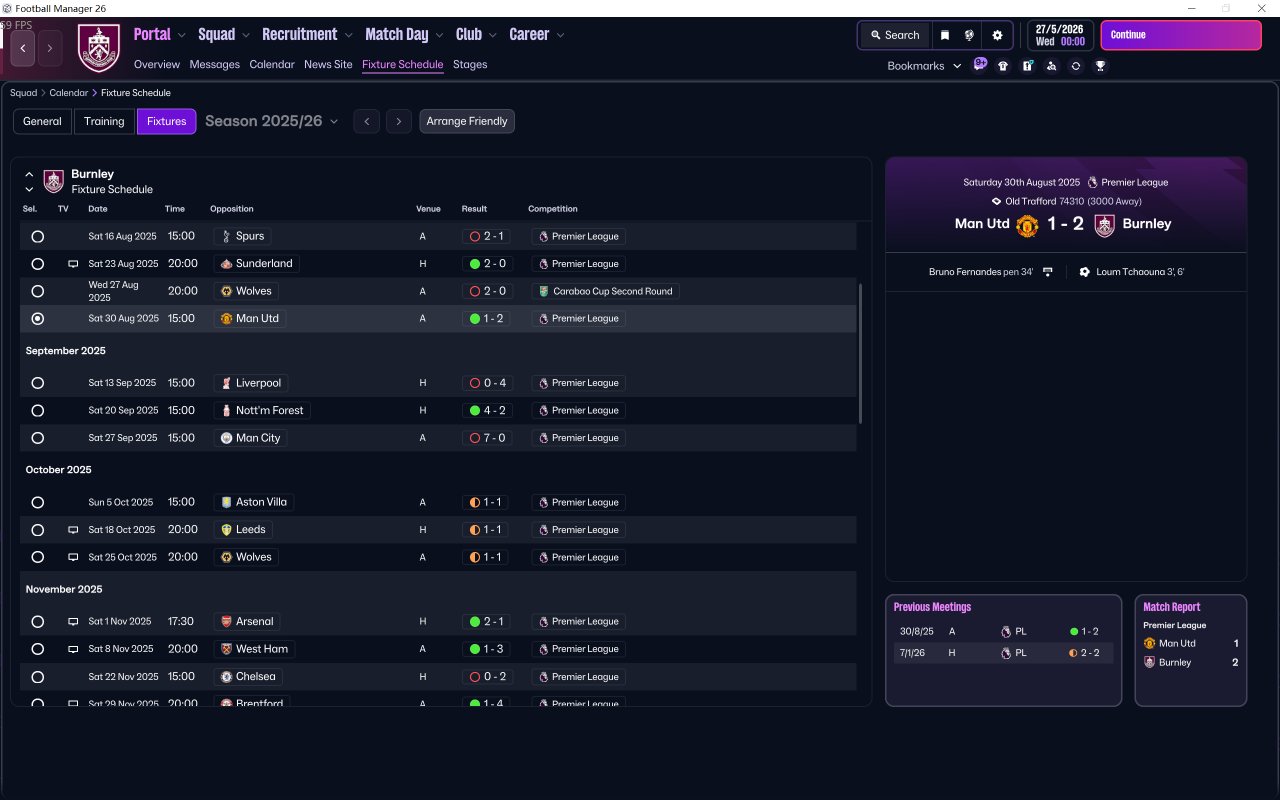Open the player search icon in the bookmarks bar
The image size is (1280, 800).
[x=1051, y=66]
